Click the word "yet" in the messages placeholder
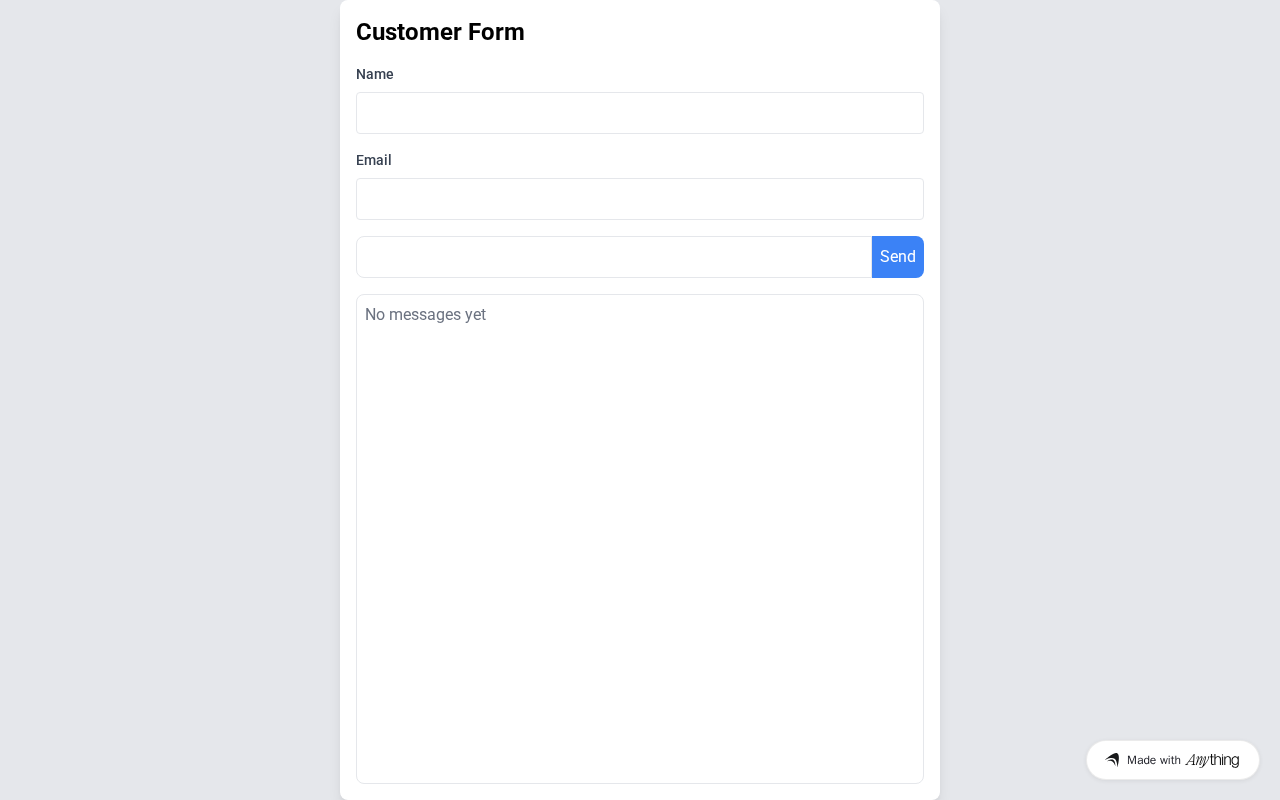 pyautogui.click(x=475, y=315)
